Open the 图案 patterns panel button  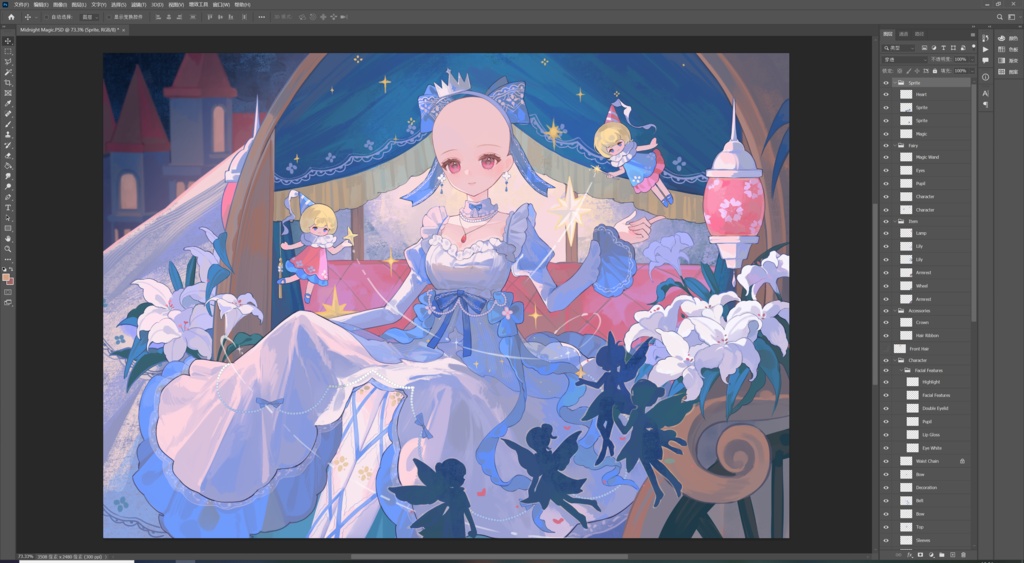1008,71
